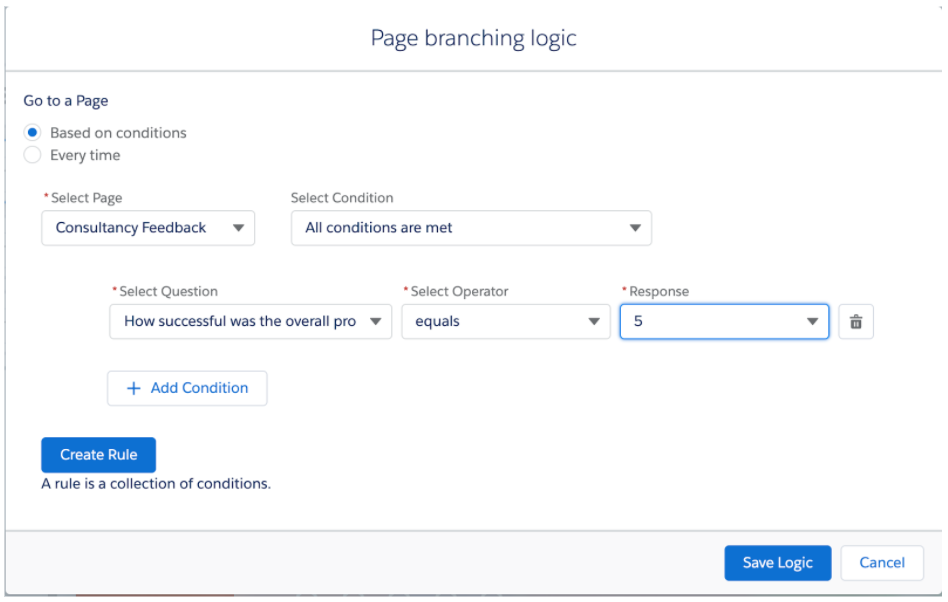Click the 'Select Operator' field label
This screenshot has width=948, height=602.
(x=459, y=291)
